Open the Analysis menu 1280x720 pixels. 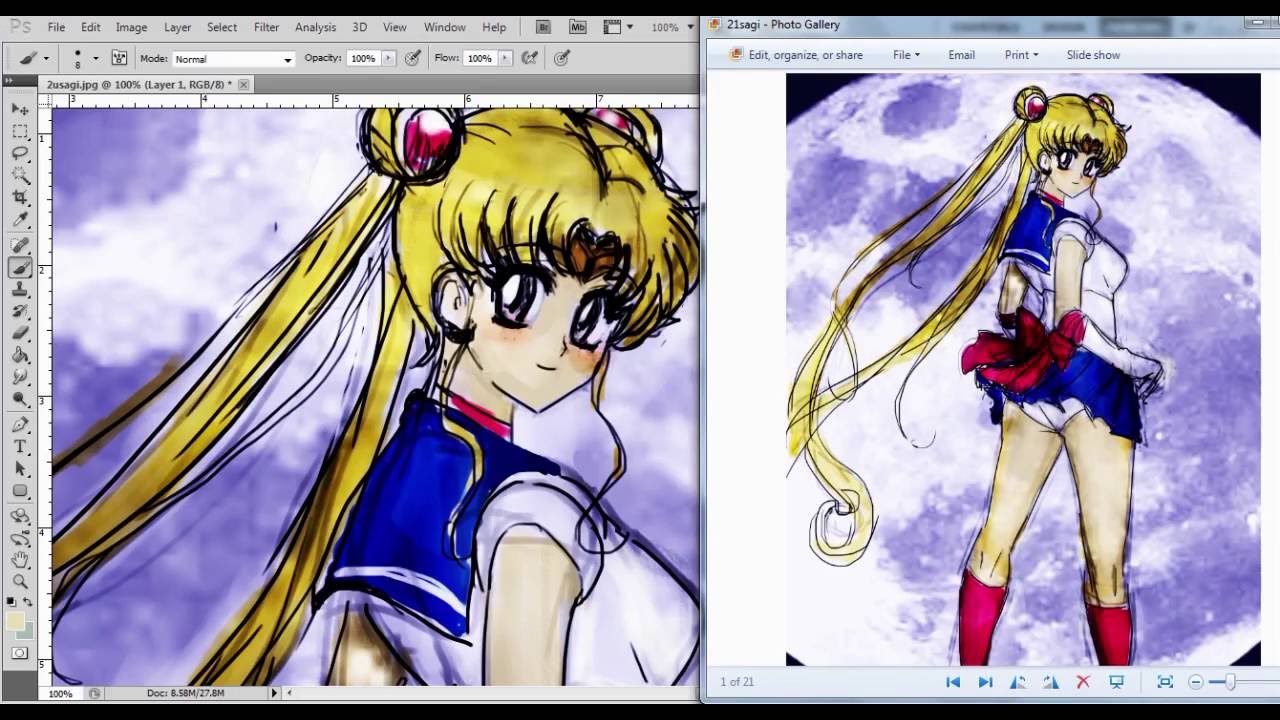point(315,27)
